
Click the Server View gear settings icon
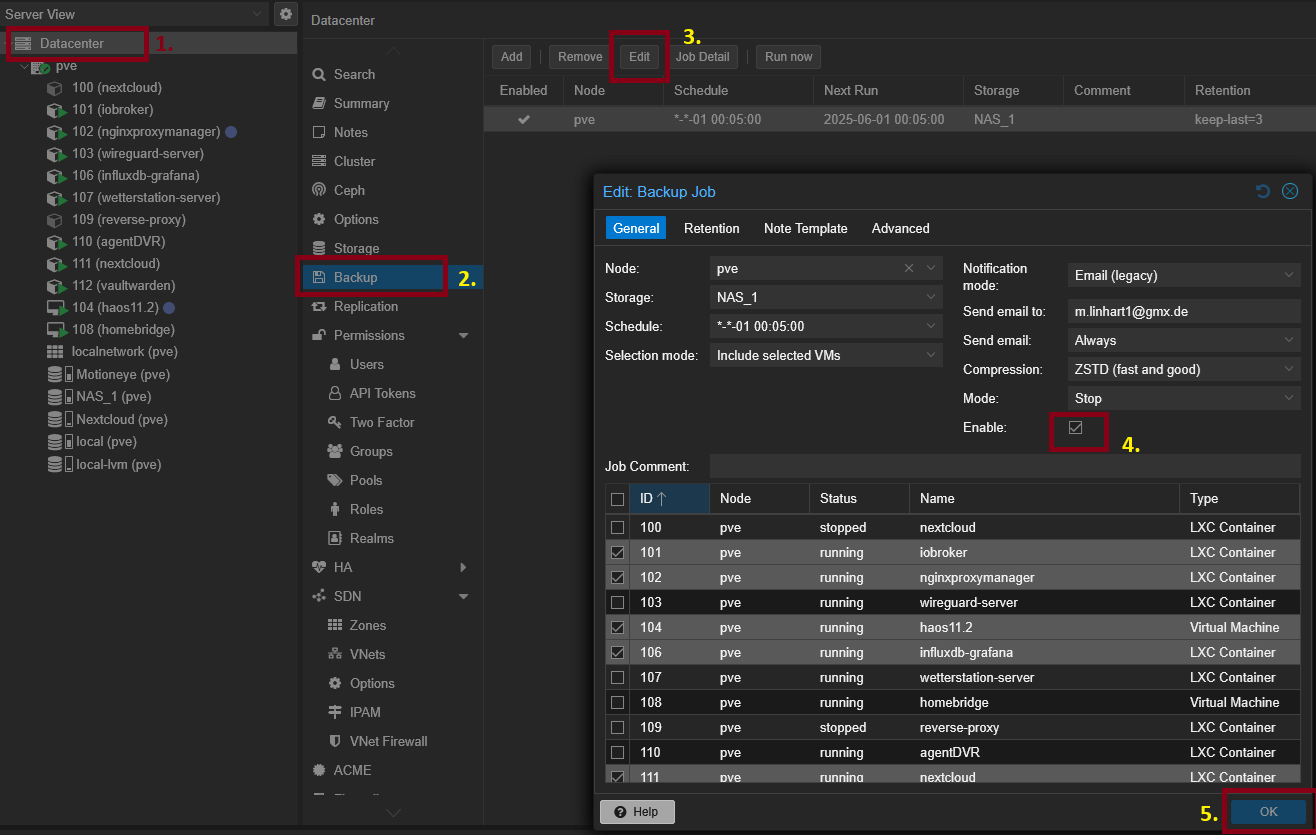pos(286,14)
